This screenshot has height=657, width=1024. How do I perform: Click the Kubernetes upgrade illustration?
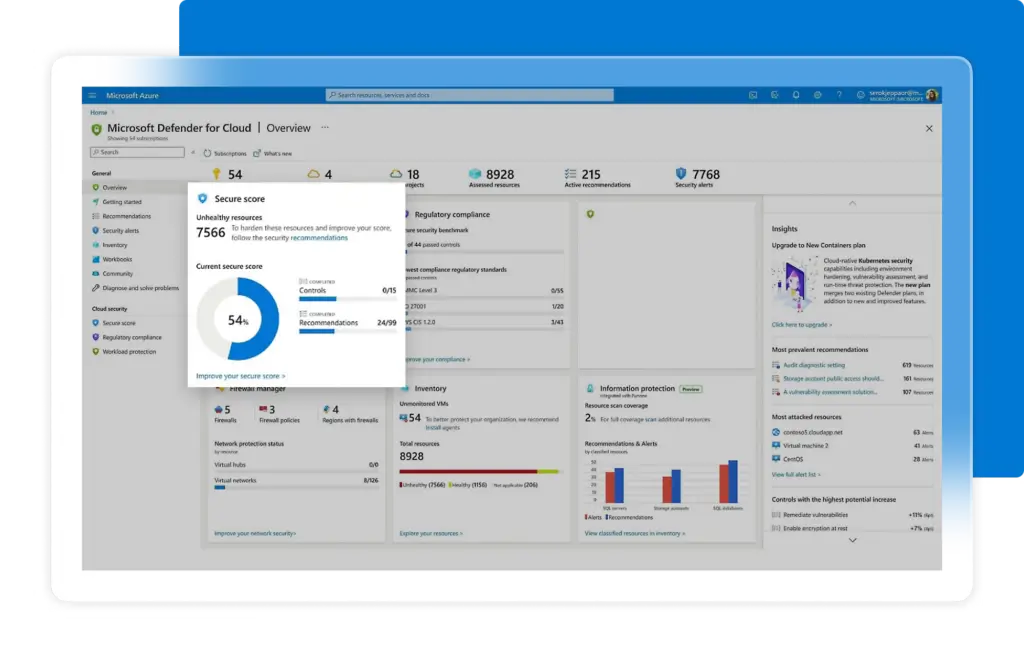point(793,284)
